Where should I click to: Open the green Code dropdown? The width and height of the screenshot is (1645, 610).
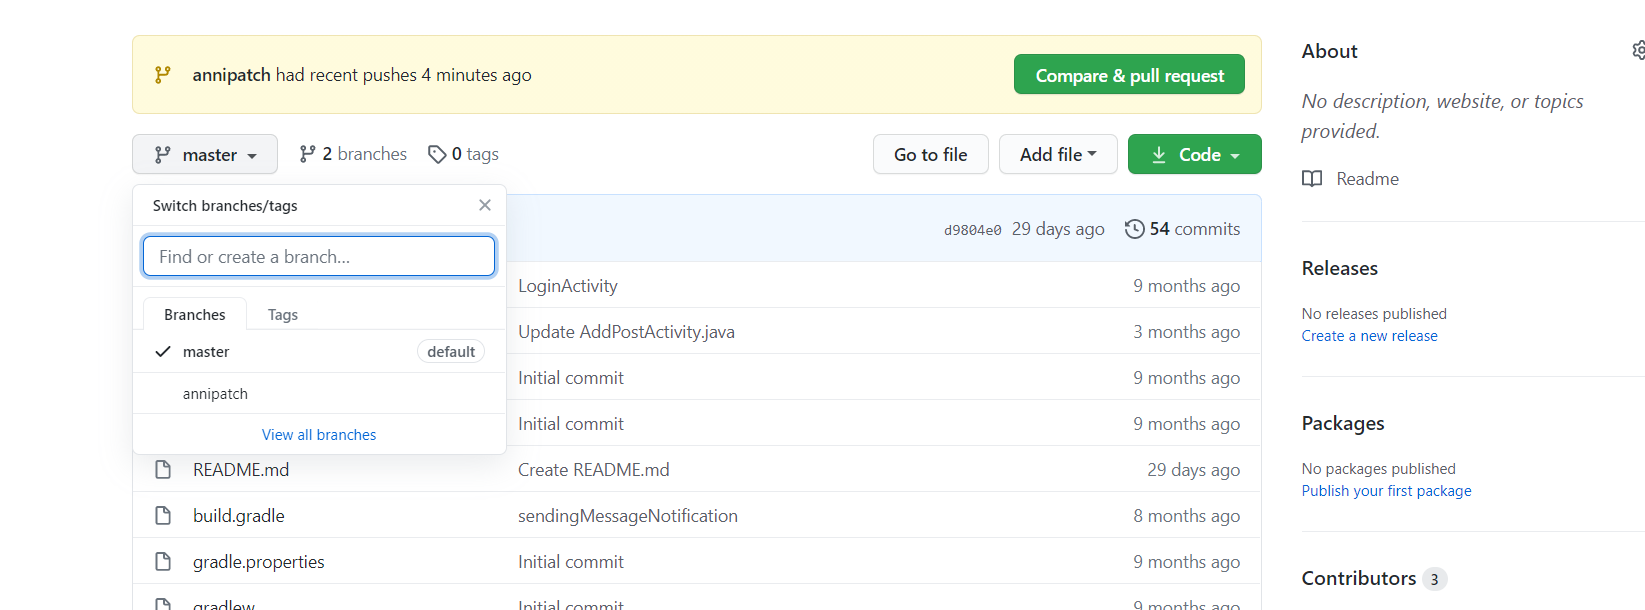[x=1194, y=155]
